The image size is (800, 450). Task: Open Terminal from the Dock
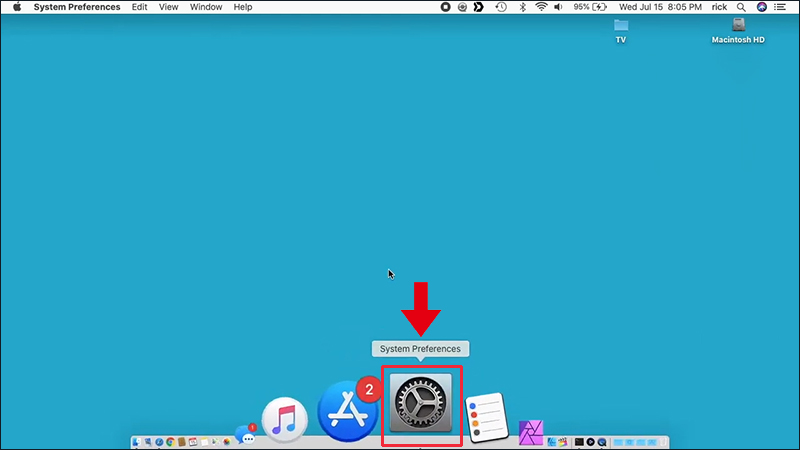(x=579, y=442)
